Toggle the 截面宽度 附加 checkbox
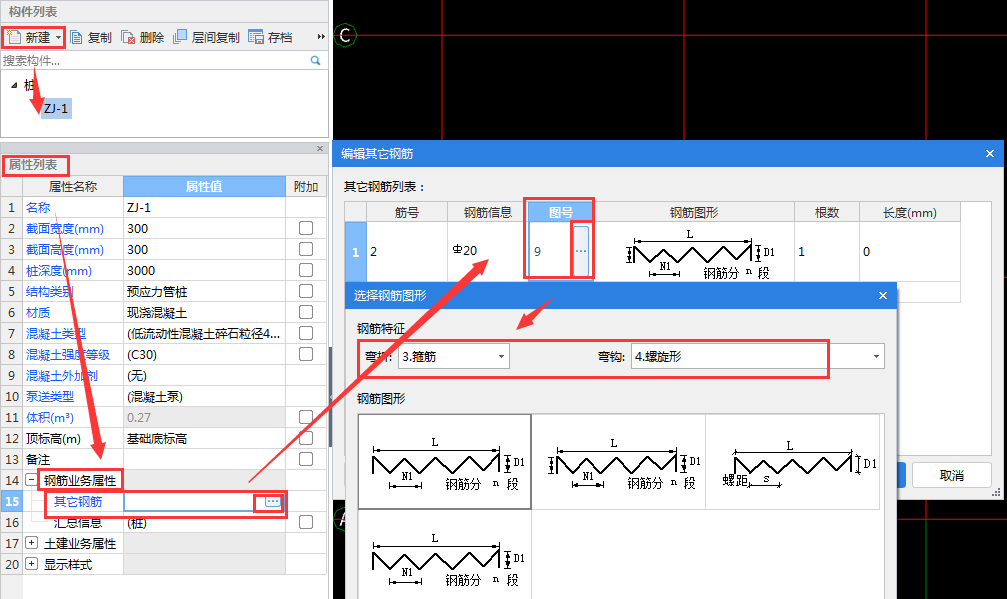The height and width of the screenshot is (599, 1007). click(x=306, y=228)
